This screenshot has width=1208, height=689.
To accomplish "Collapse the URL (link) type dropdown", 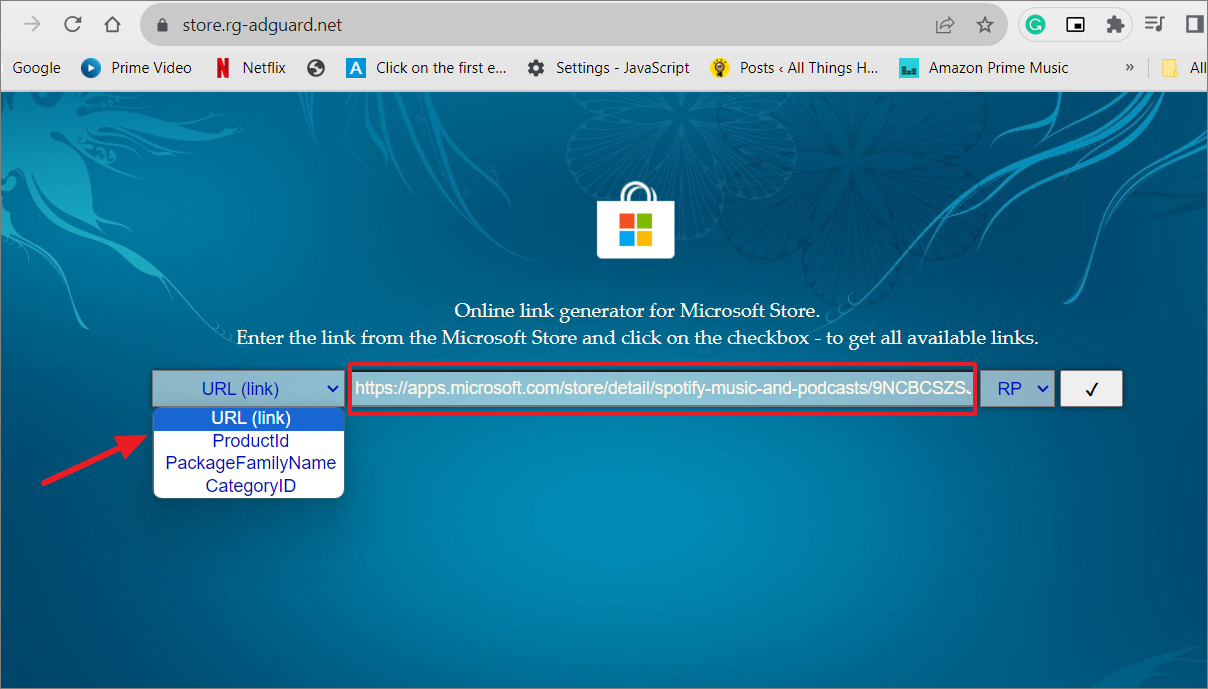I will [248, 389].
